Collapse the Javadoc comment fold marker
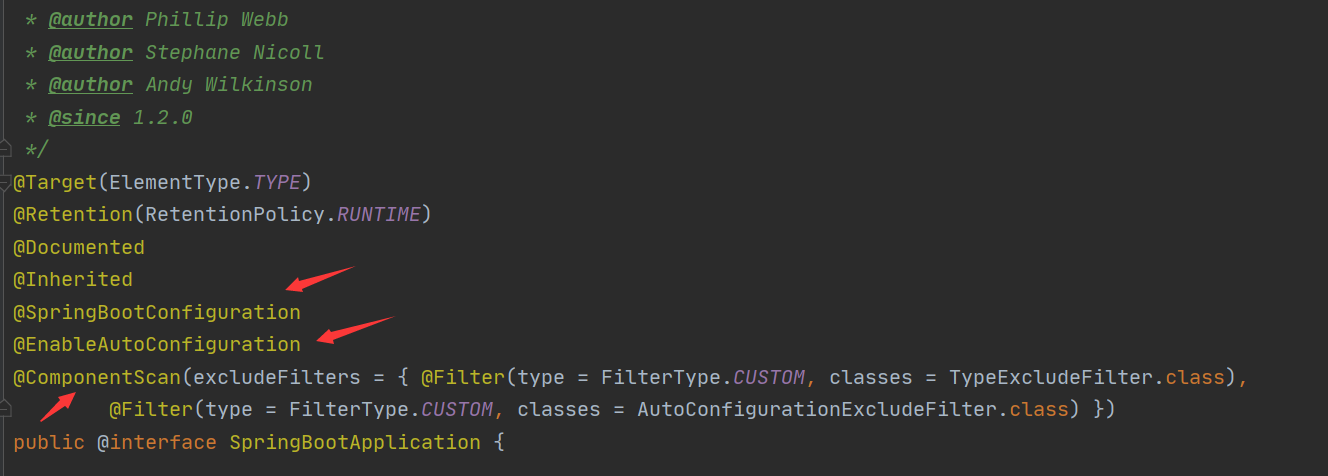1328x476 pixels. (x=5, y=148)
